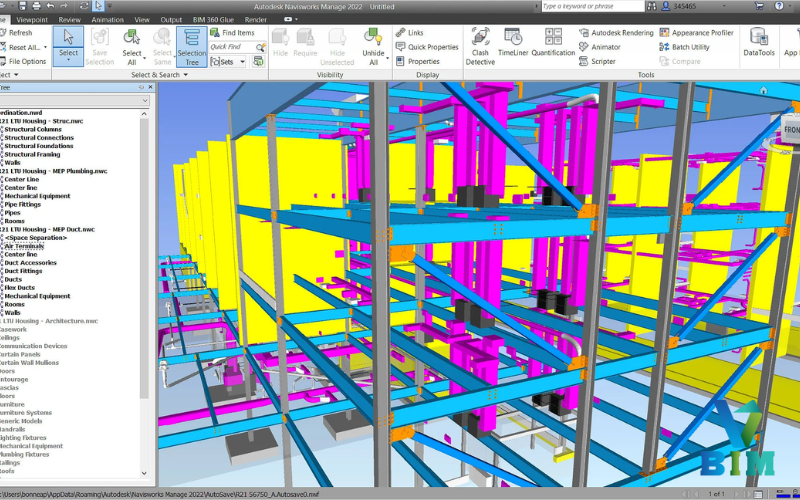Select Curtain Wall Mullions in the tree
Screen dimensions: 800x500
pos(29,363)
